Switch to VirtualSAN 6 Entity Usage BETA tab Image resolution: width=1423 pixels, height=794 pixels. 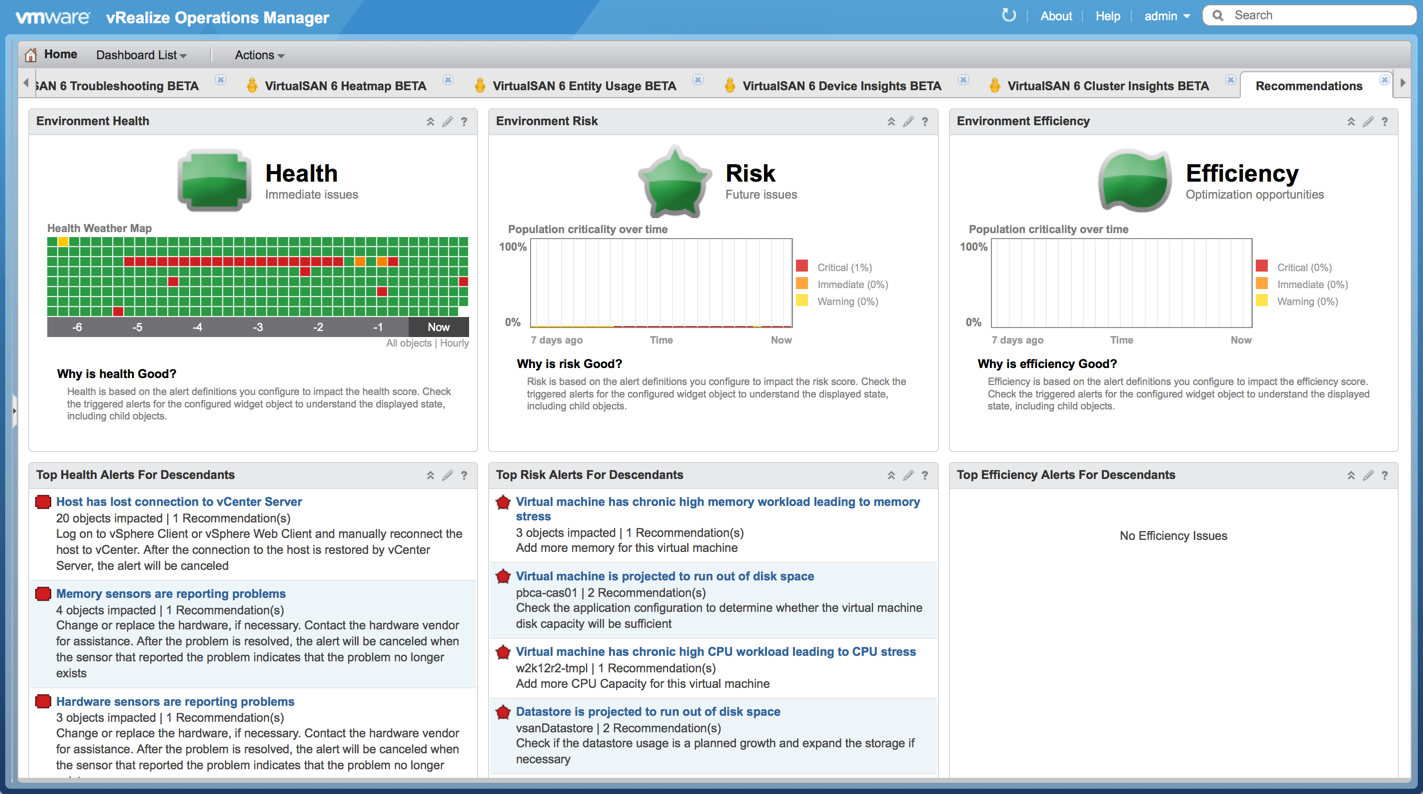[584, 86]
